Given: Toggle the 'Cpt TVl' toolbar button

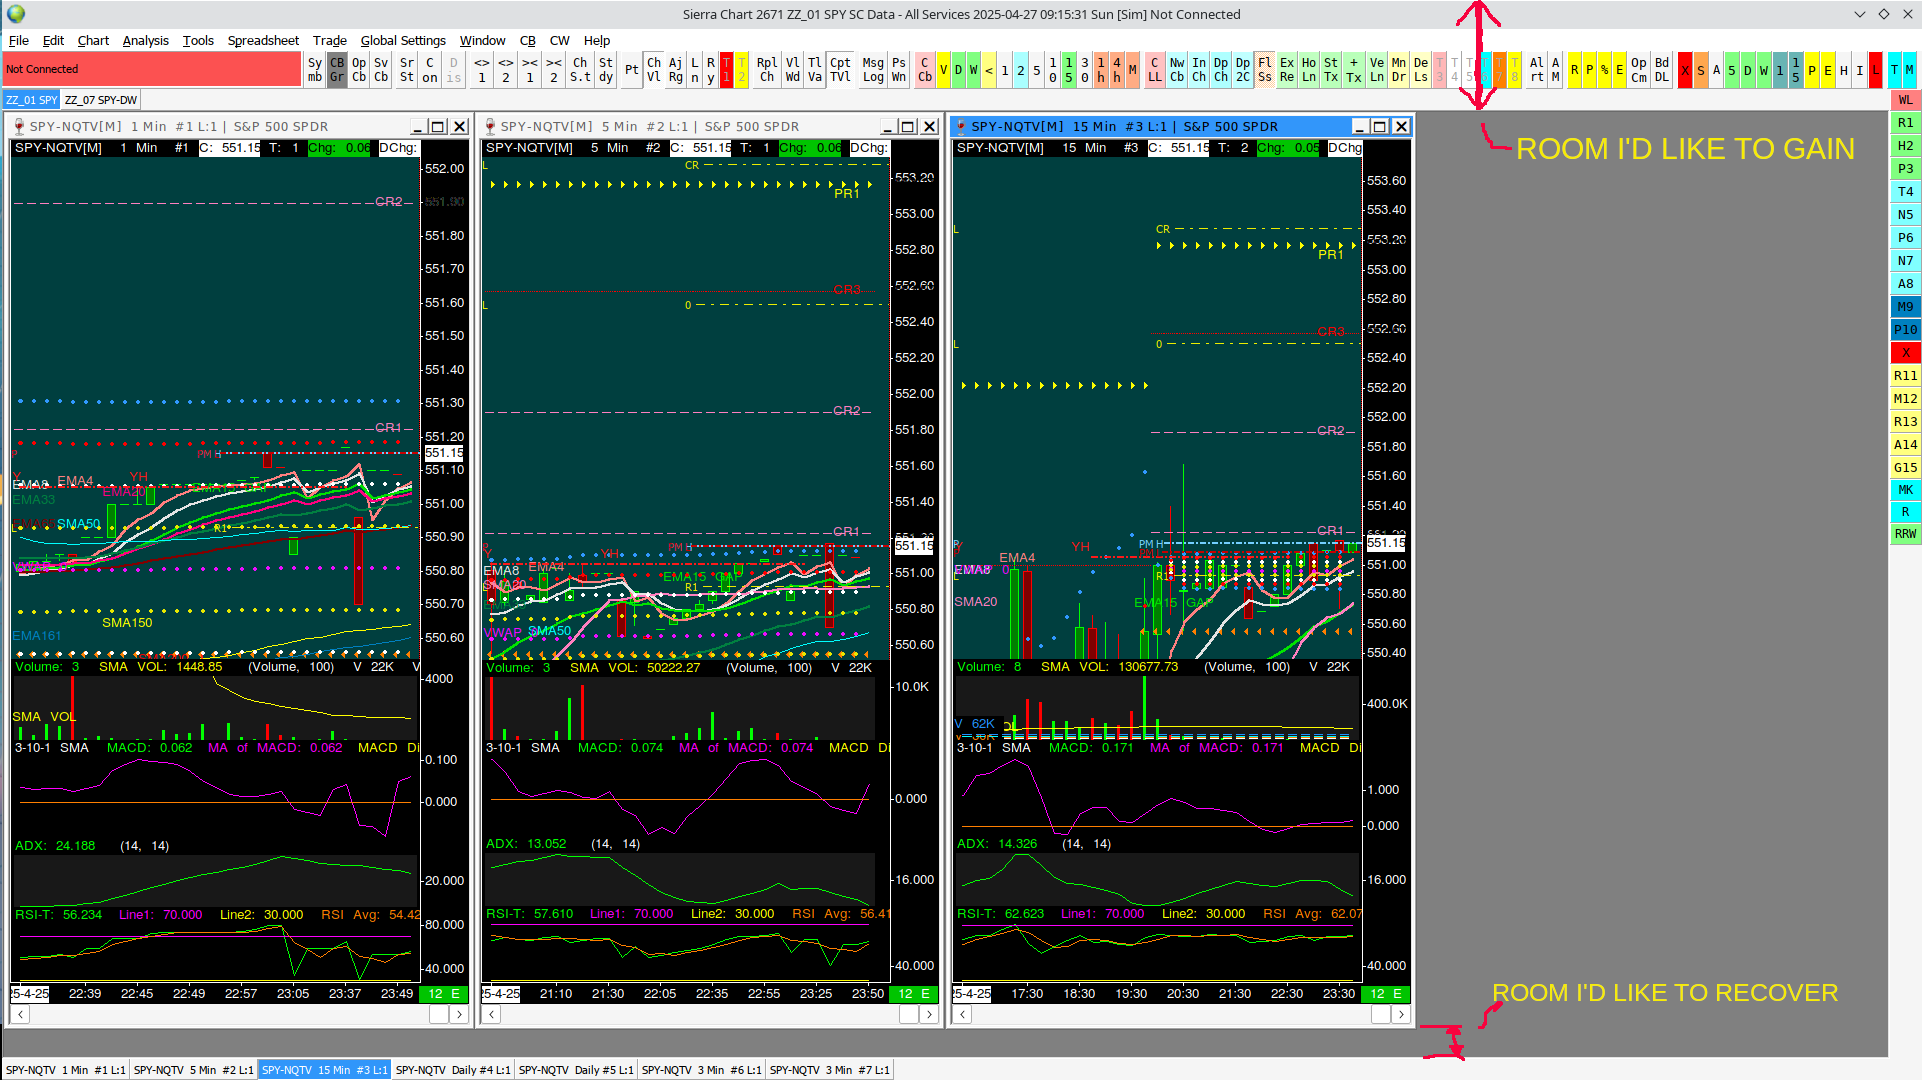Looking at the screenshot, I should [840, 69].
